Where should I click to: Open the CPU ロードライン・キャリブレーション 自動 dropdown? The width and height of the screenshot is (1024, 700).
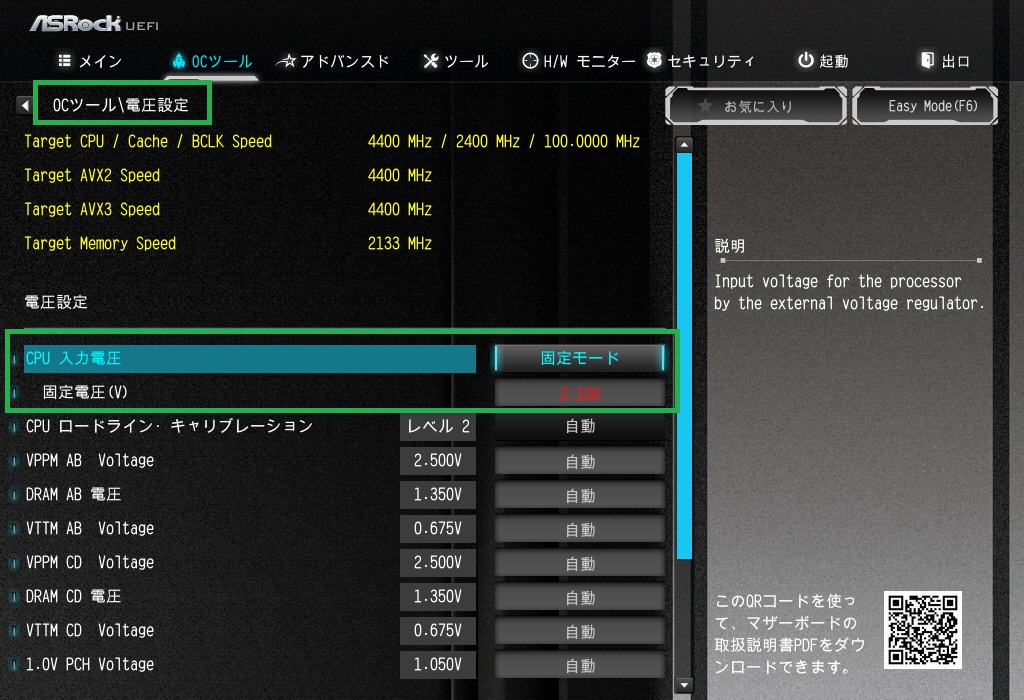[579, 426]
